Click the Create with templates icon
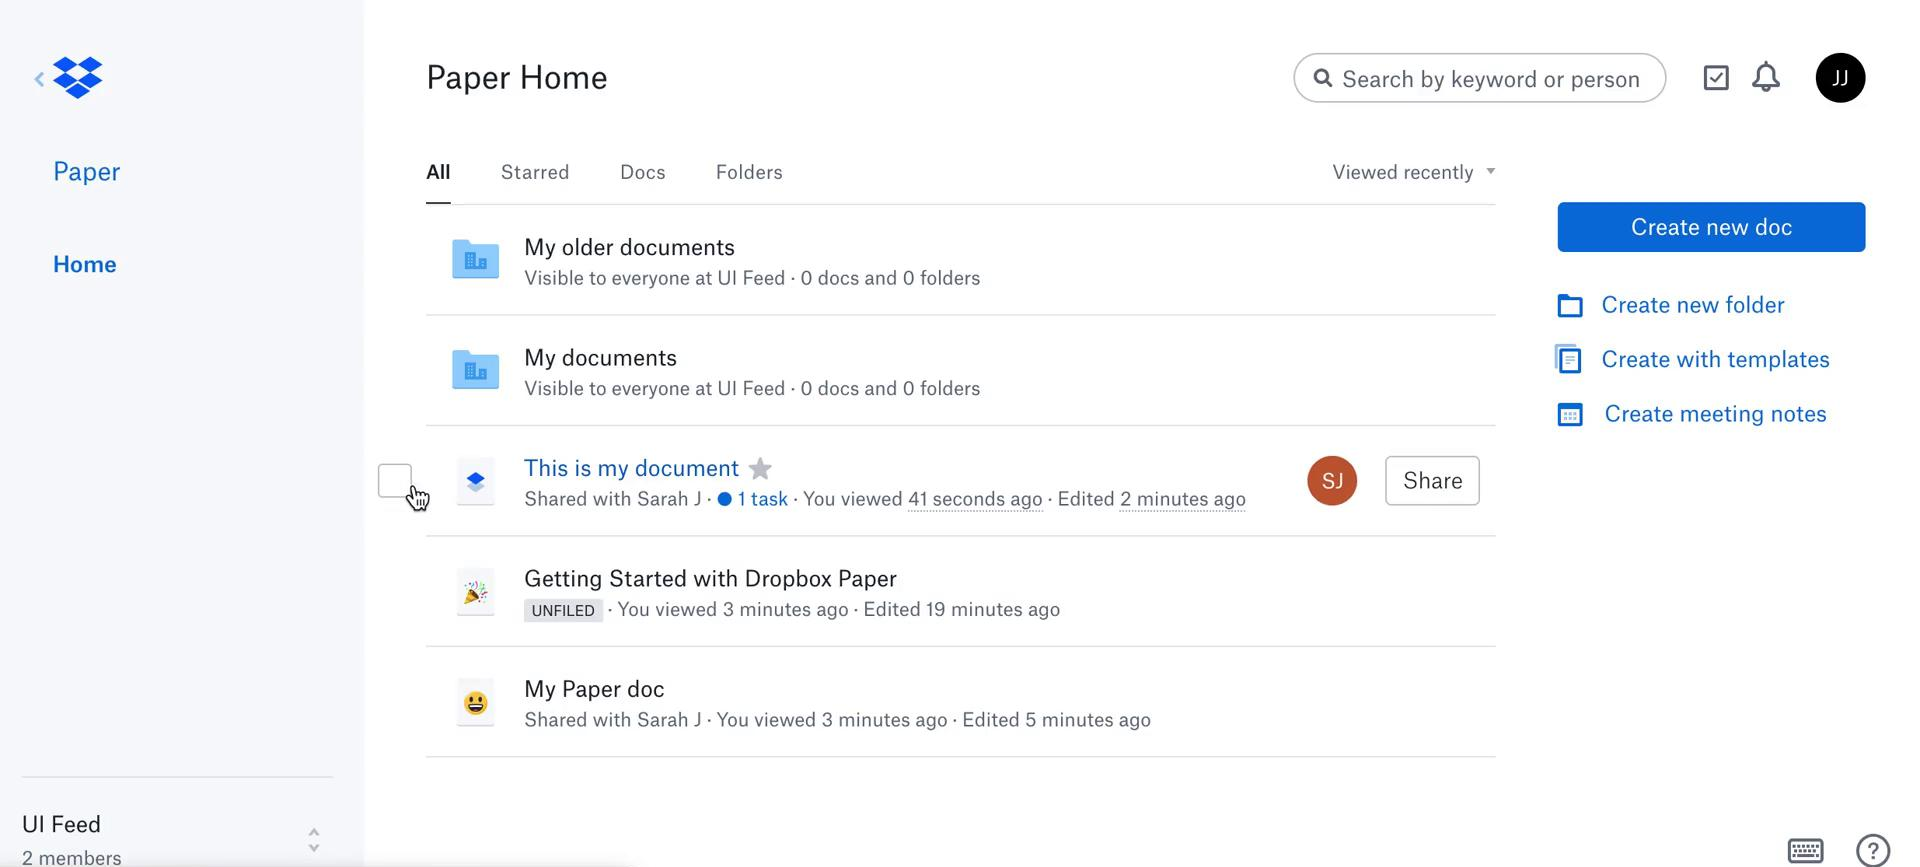 coord(1568,359)
